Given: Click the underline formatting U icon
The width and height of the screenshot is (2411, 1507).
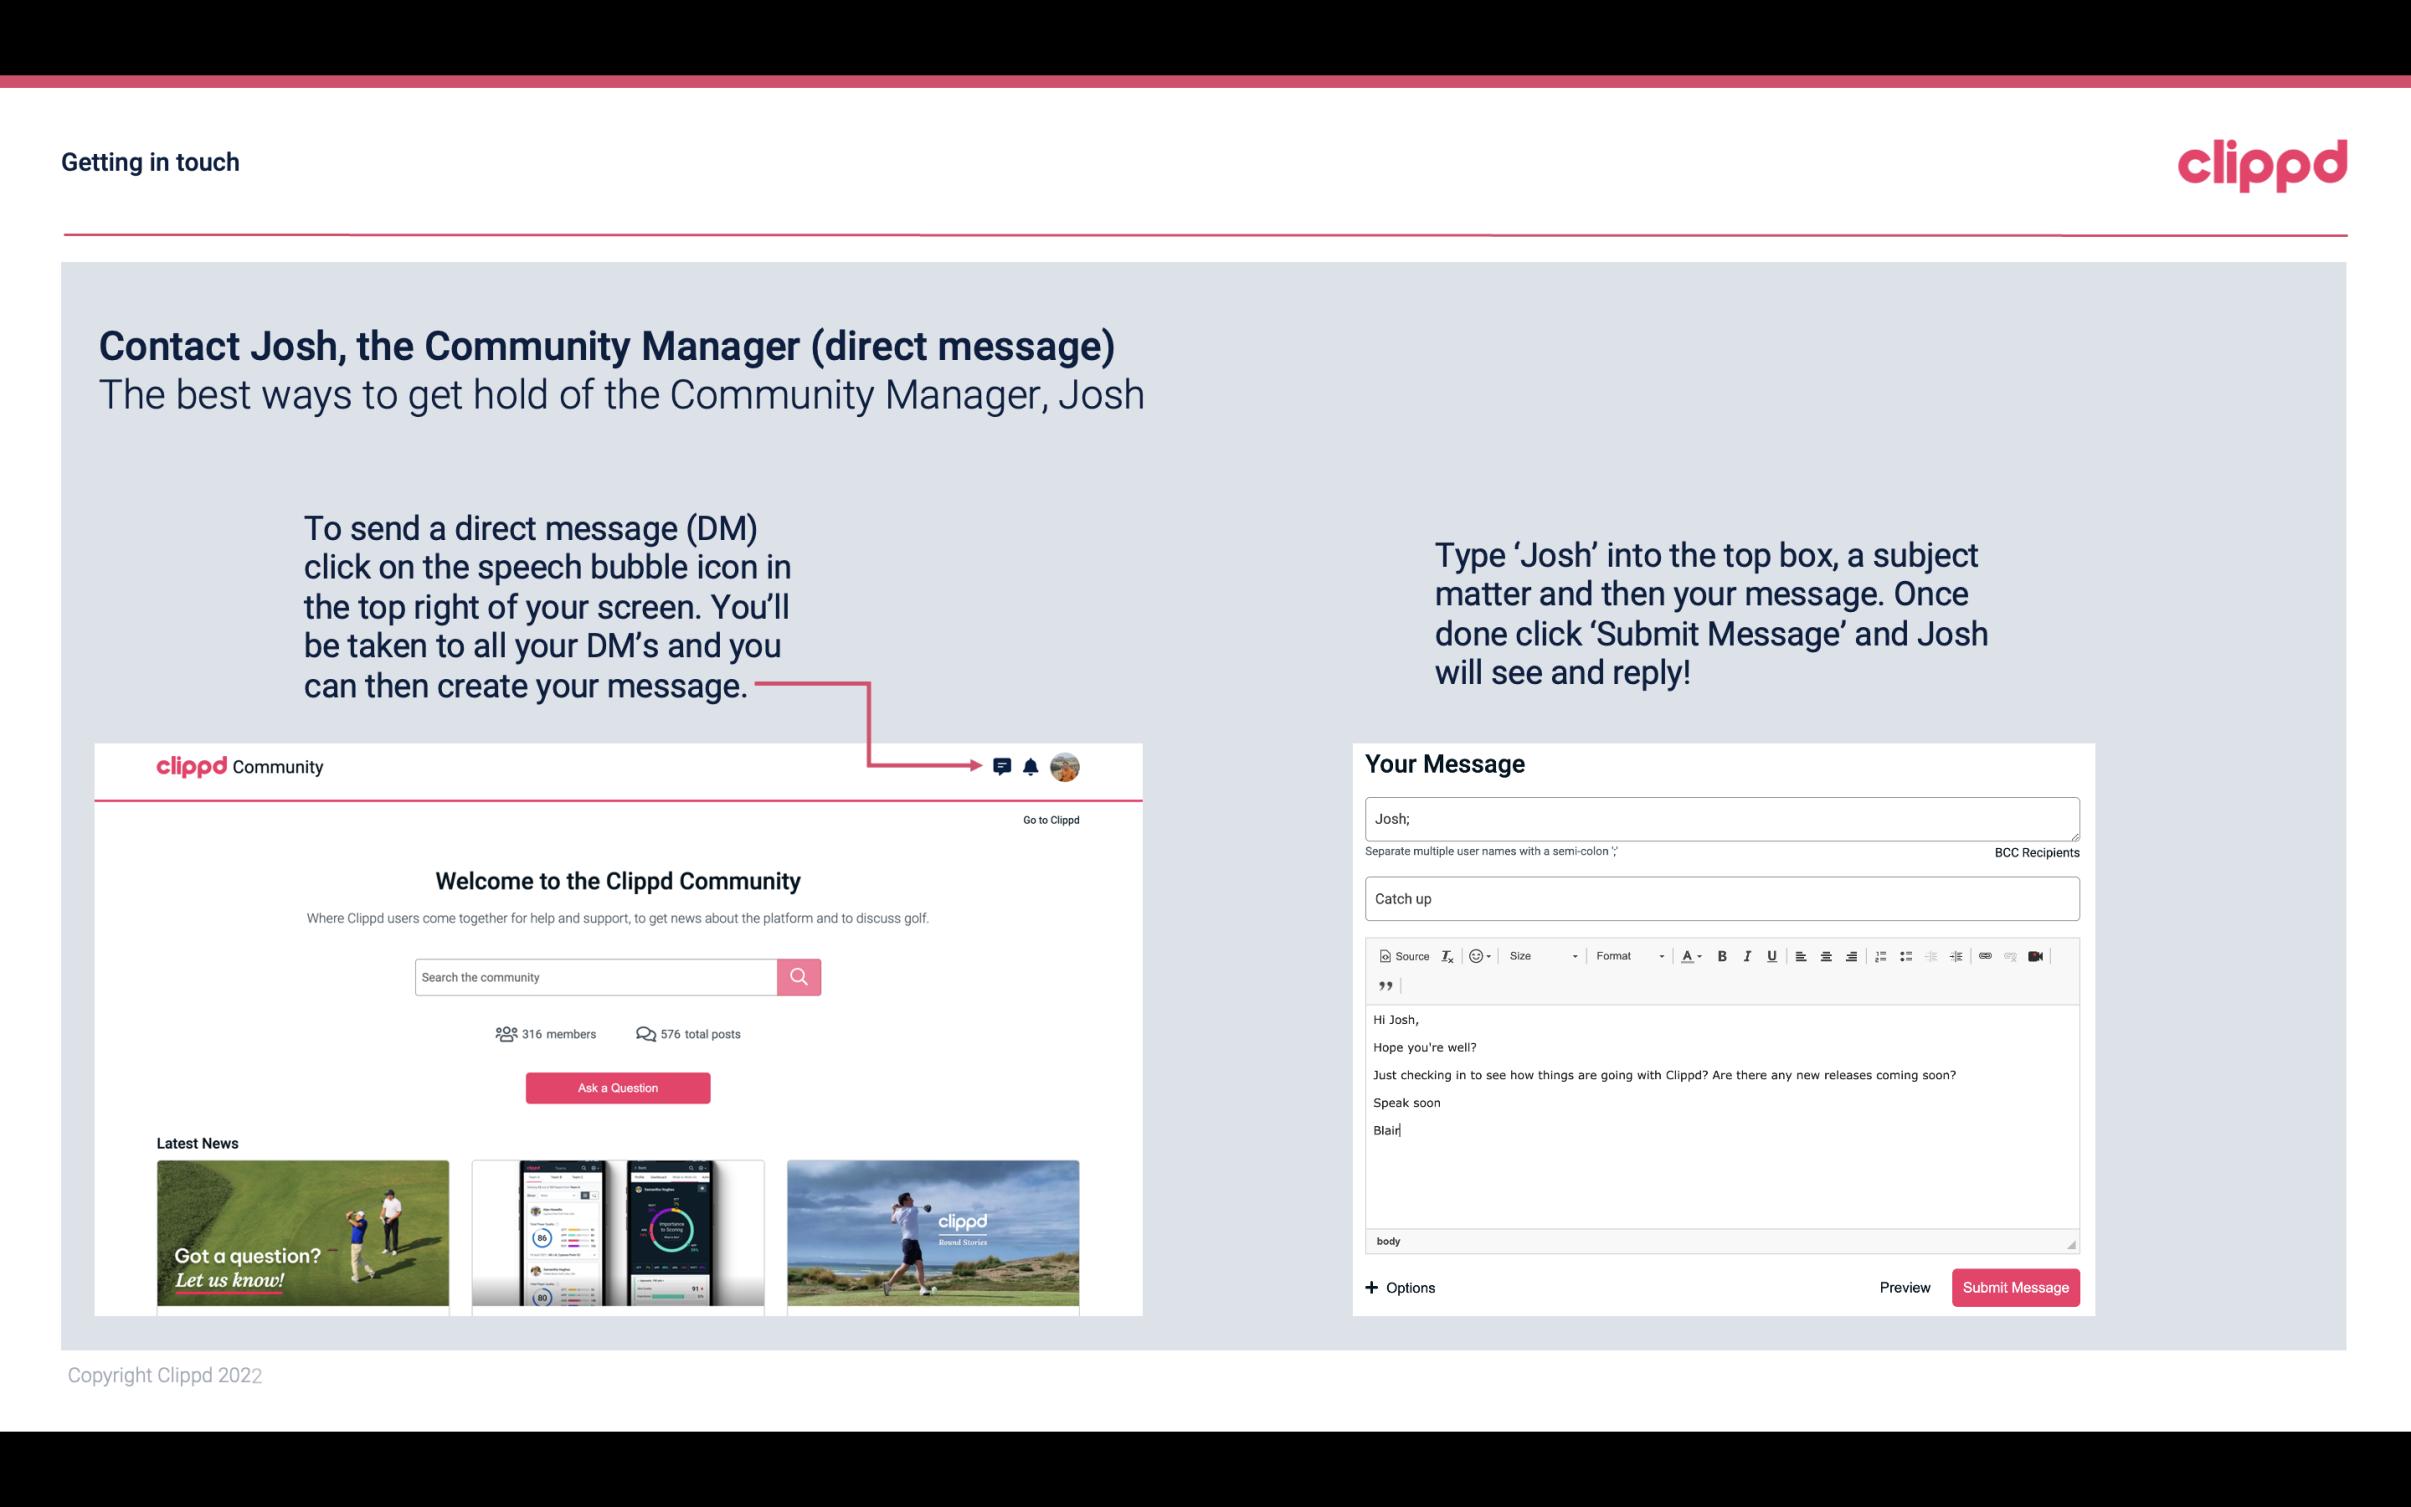Looking at the screenshot, I should click(x=1772, y=955).
